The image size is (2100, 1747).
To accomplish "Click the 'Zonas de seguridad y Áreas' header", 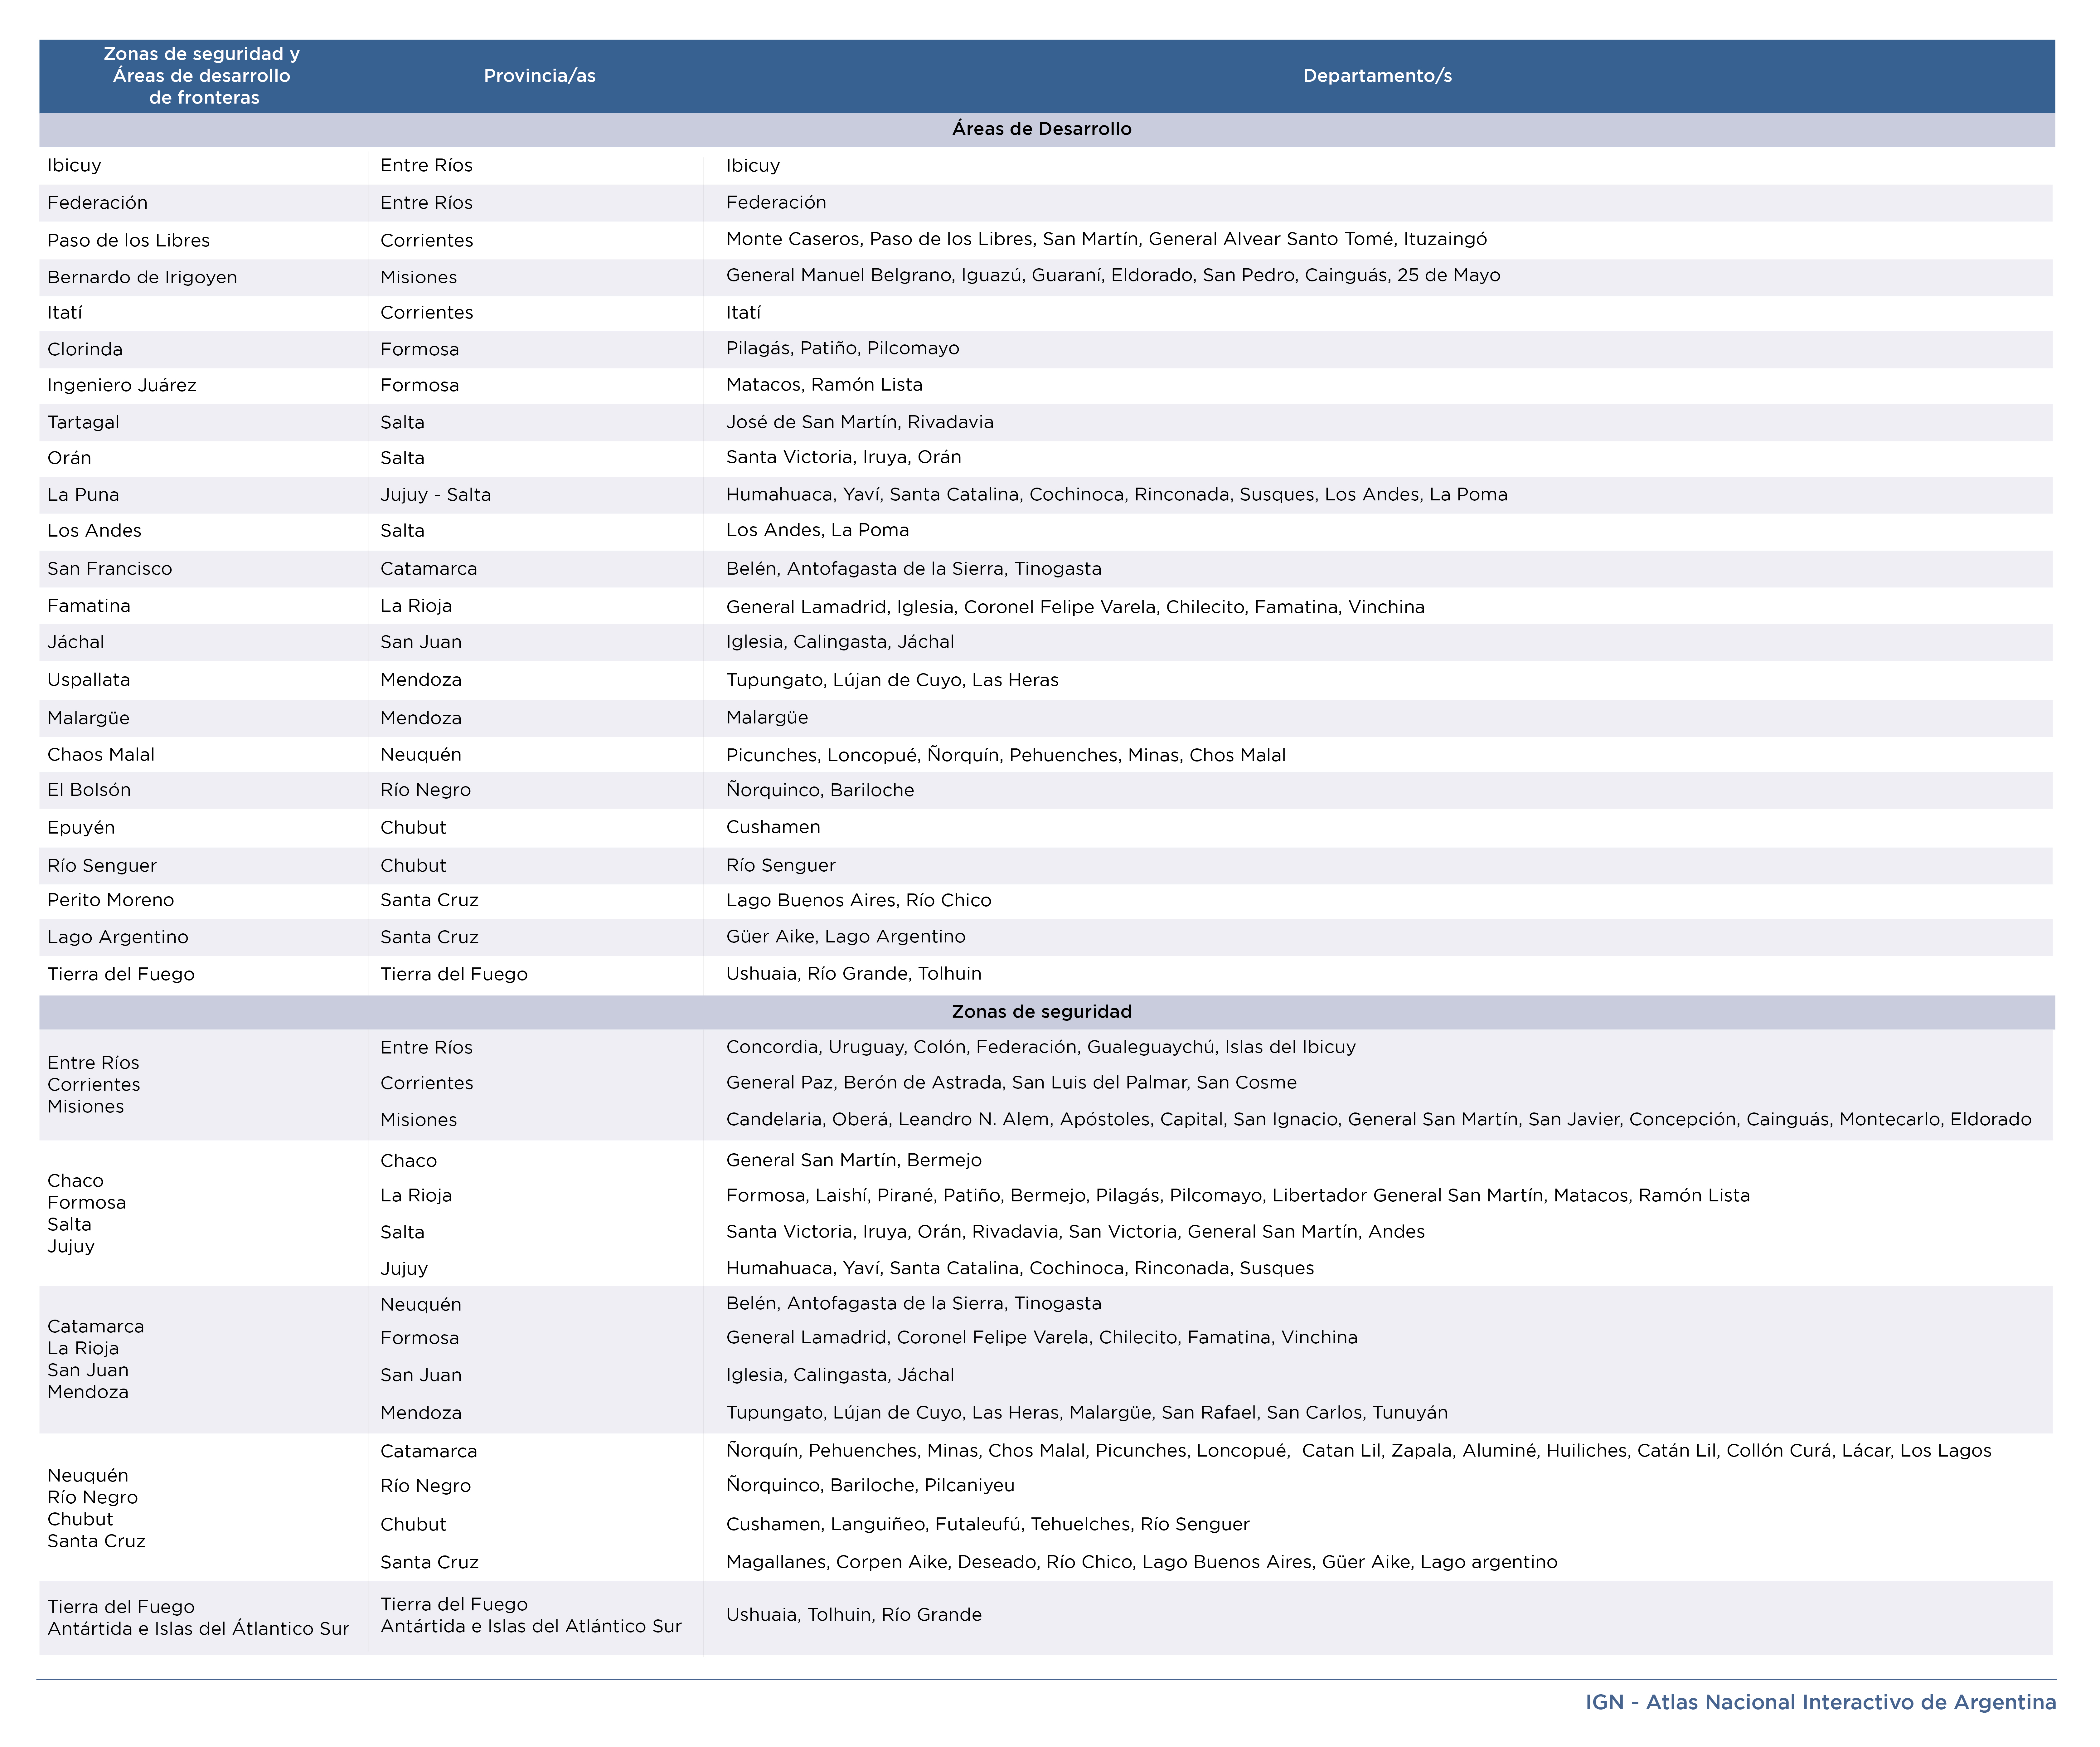I will pos(202,76).
